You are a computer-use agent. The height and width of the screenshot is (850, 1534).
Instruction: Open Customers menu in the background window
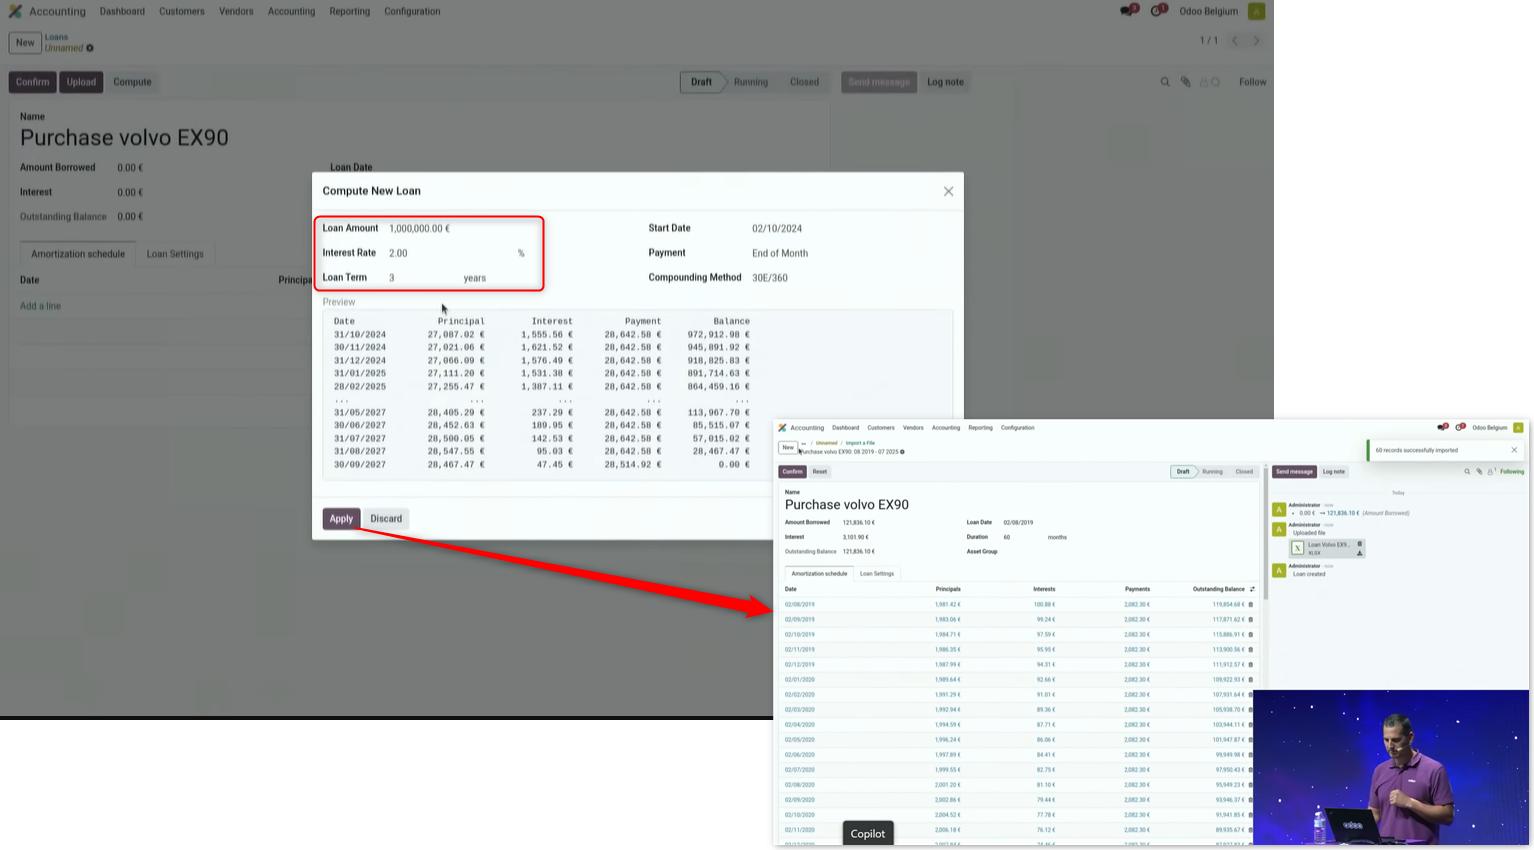[x=182, y=11]
